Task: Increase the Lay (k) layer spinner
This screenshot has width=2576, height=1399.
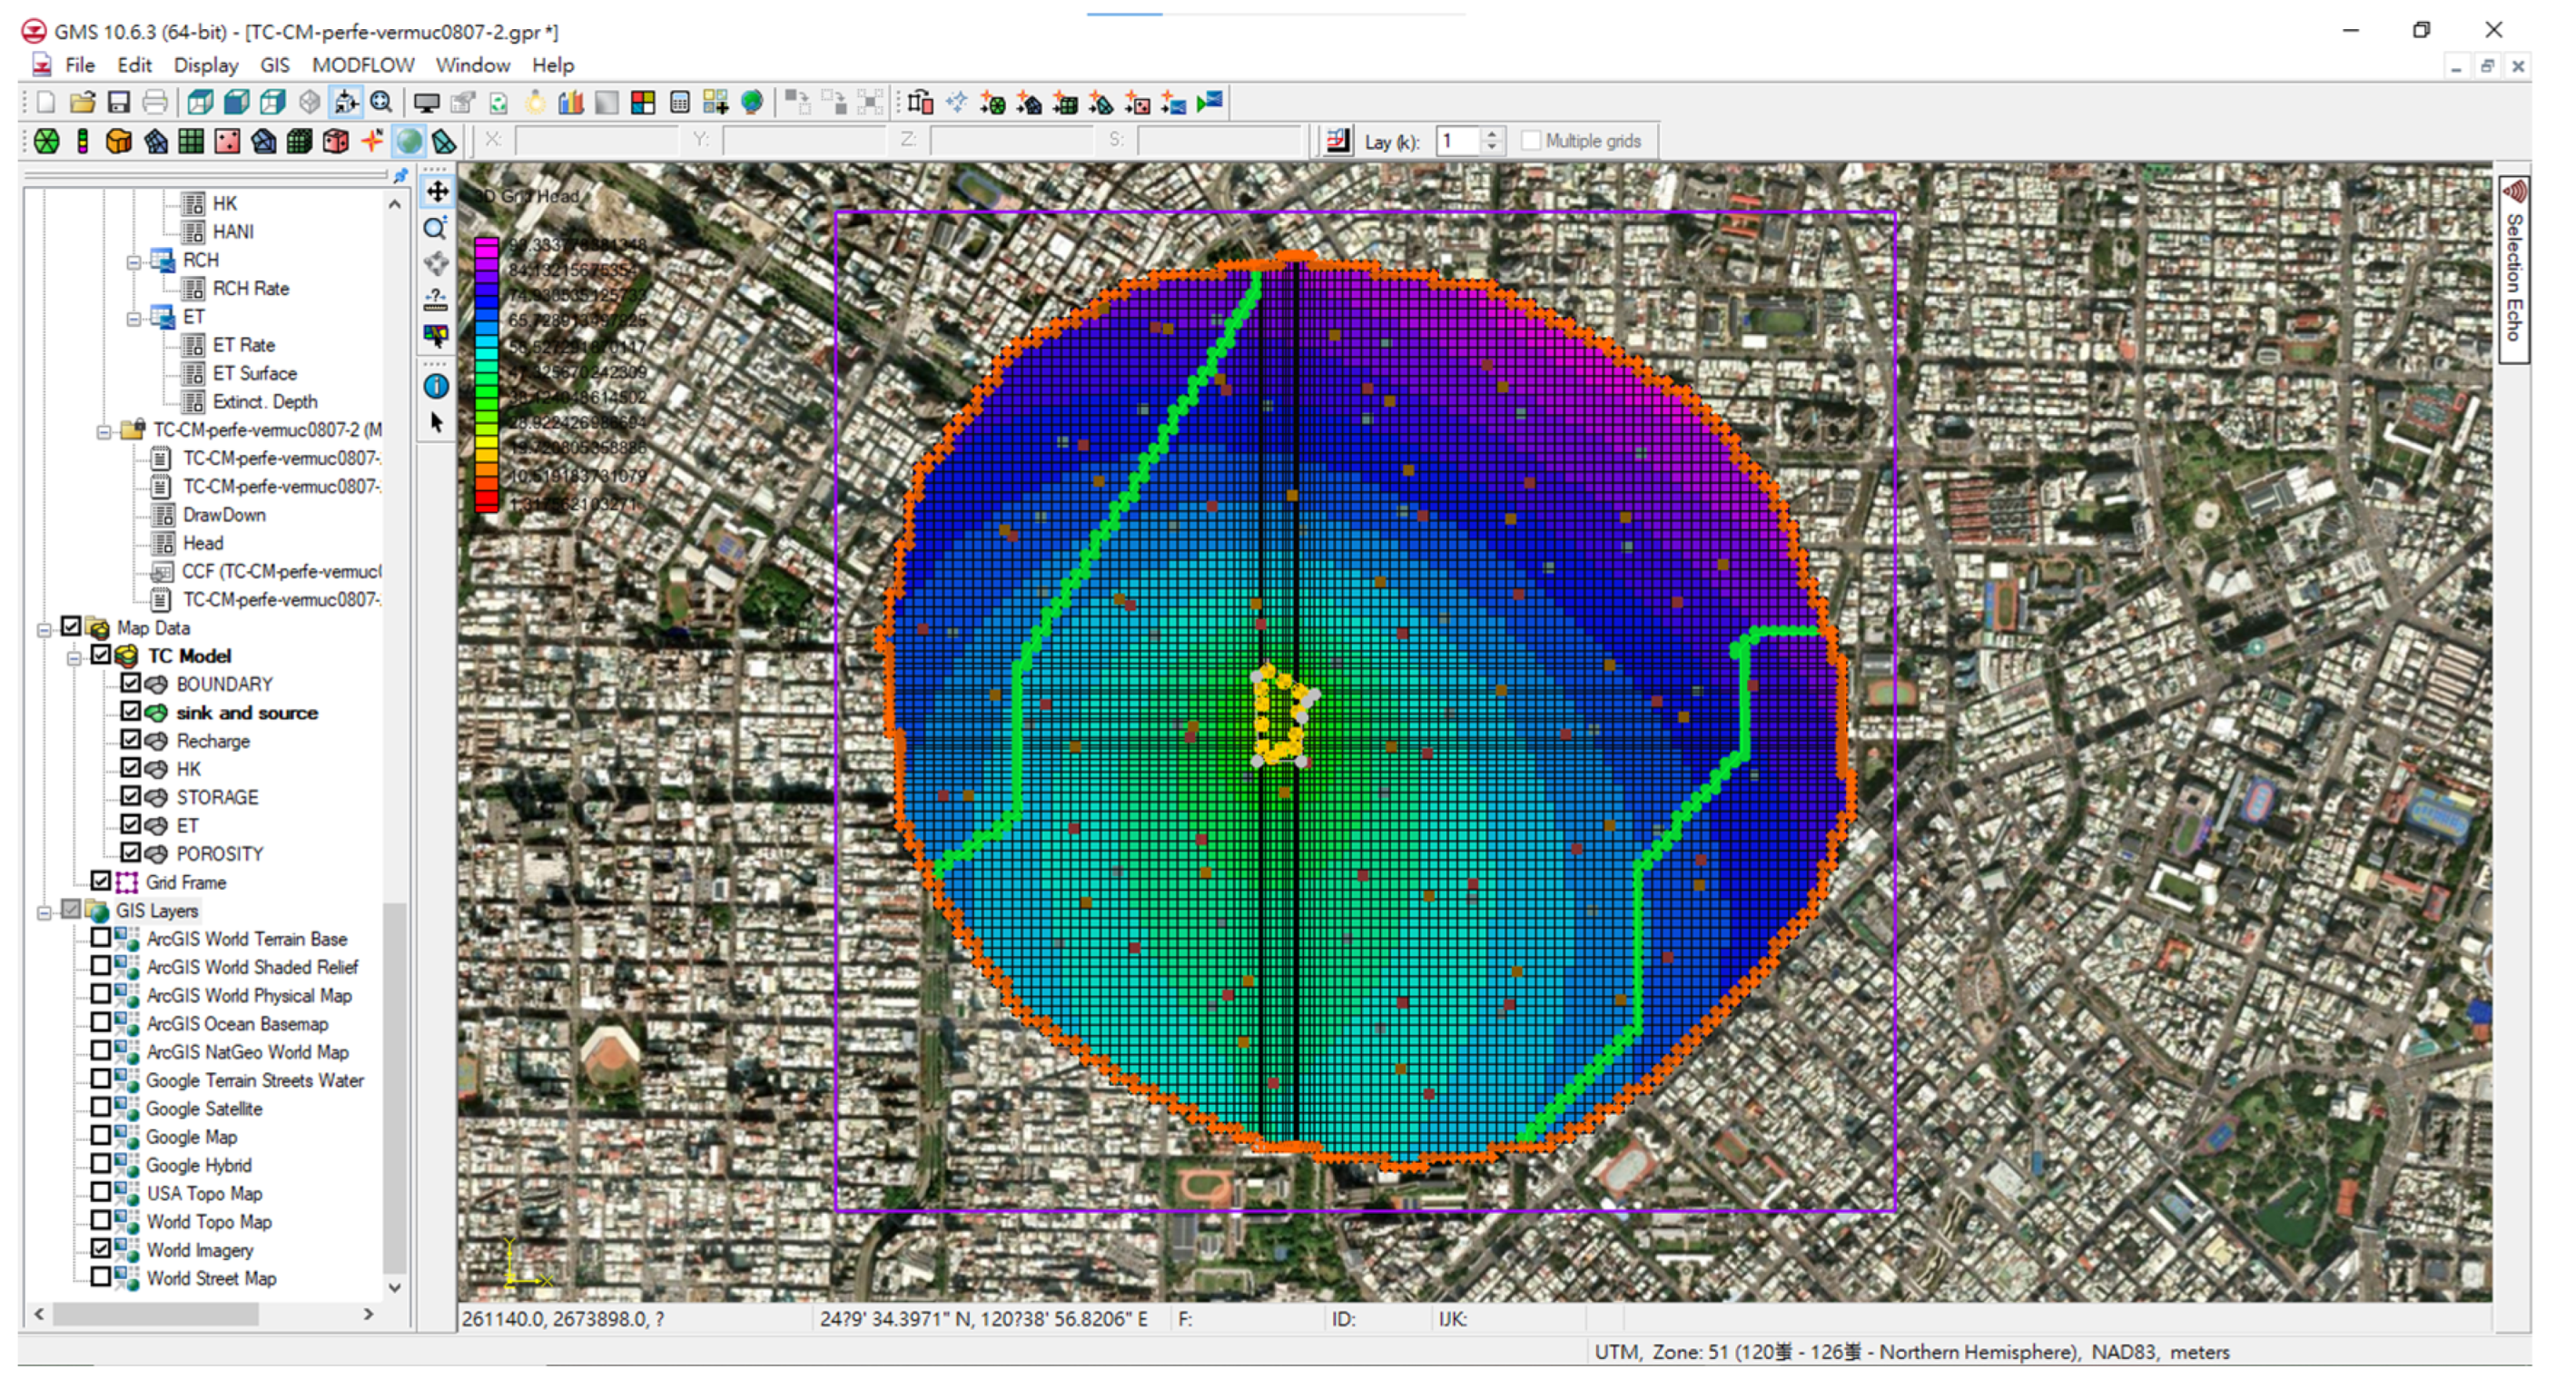Action: 1491,134
